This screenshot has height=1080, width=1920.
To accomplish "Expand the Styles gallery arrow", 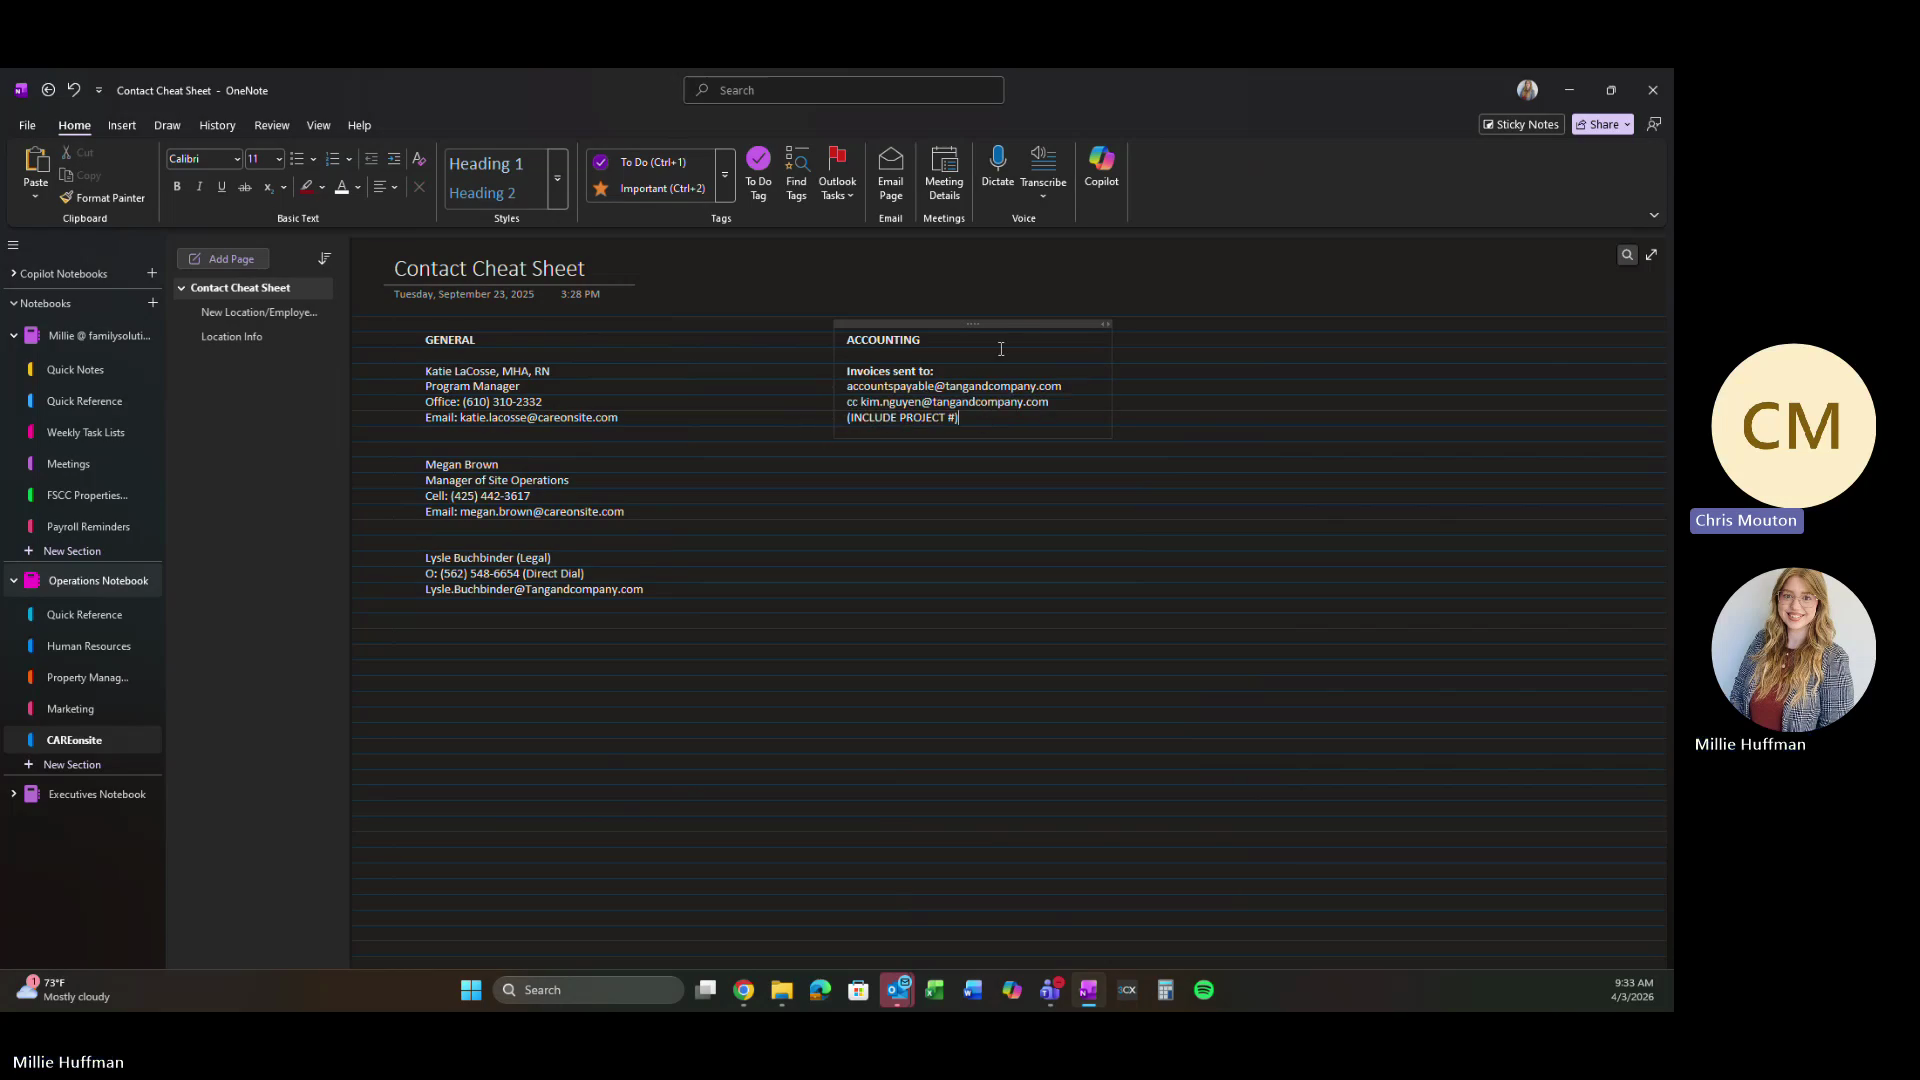I will coord(558,178).
